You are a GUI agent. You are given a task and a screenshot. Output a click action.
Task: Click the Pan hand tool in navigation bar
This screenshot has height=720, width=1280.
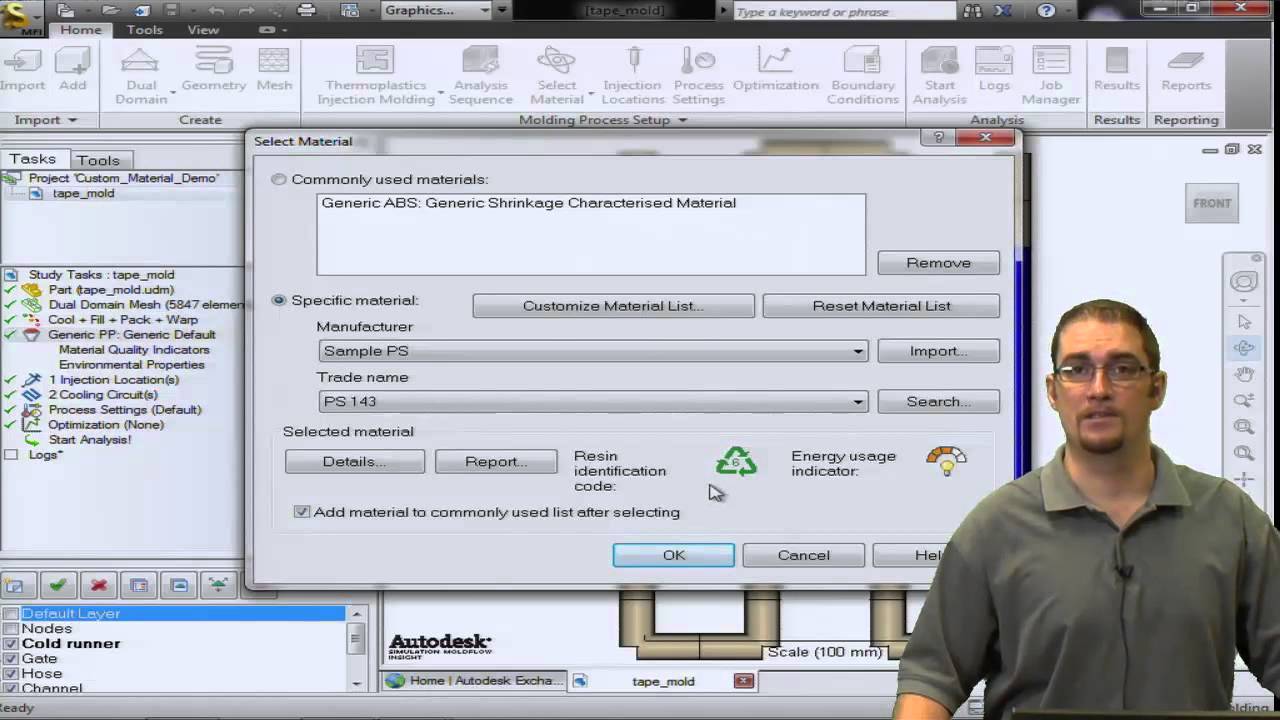tap(1244, 374)
